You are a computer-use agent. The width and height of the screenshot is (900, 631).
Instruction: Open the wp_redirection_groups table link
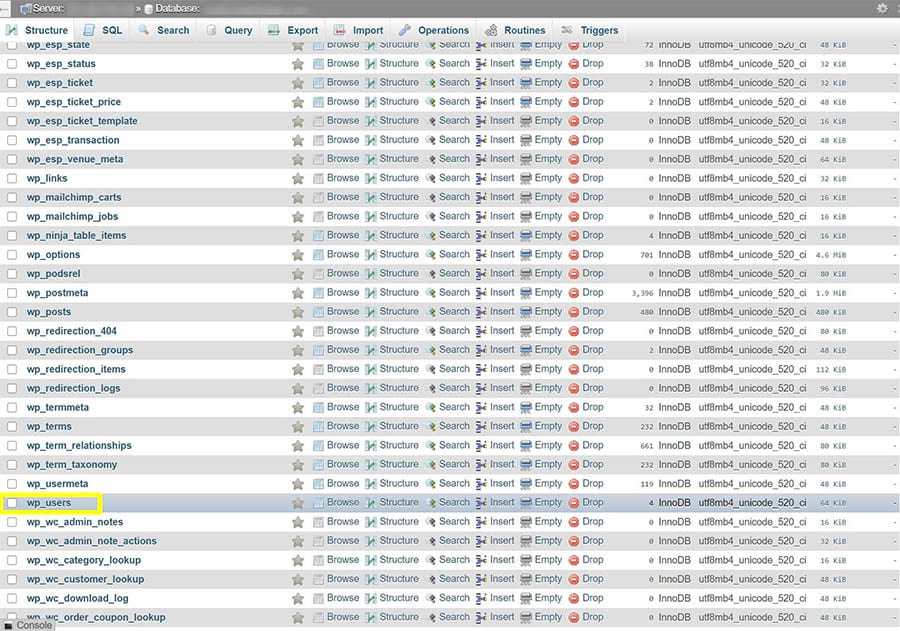[80, 350]
